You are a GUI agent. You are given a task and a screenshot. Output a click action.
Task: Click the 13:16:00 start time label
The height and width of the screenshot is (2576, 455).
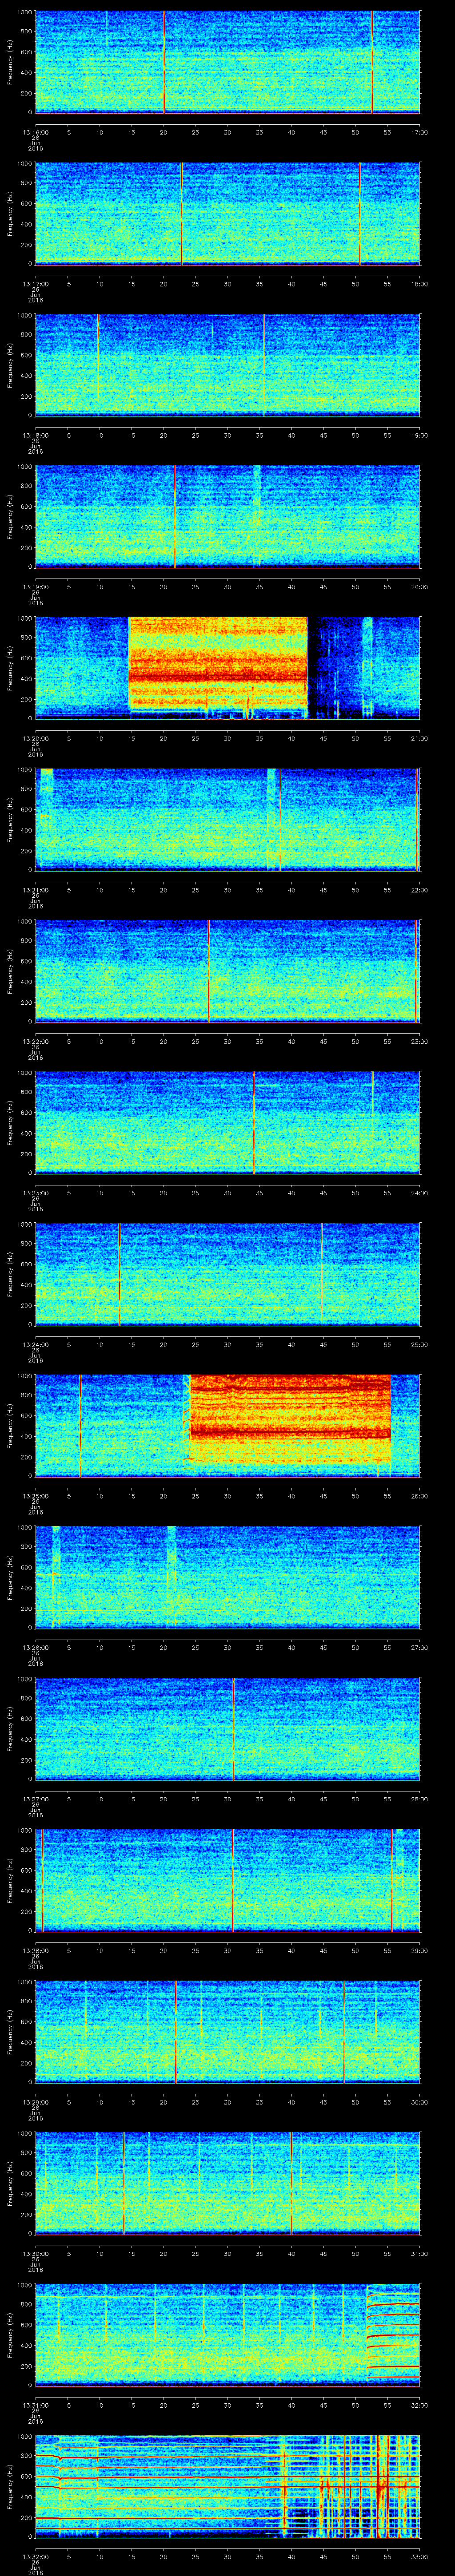35,131
